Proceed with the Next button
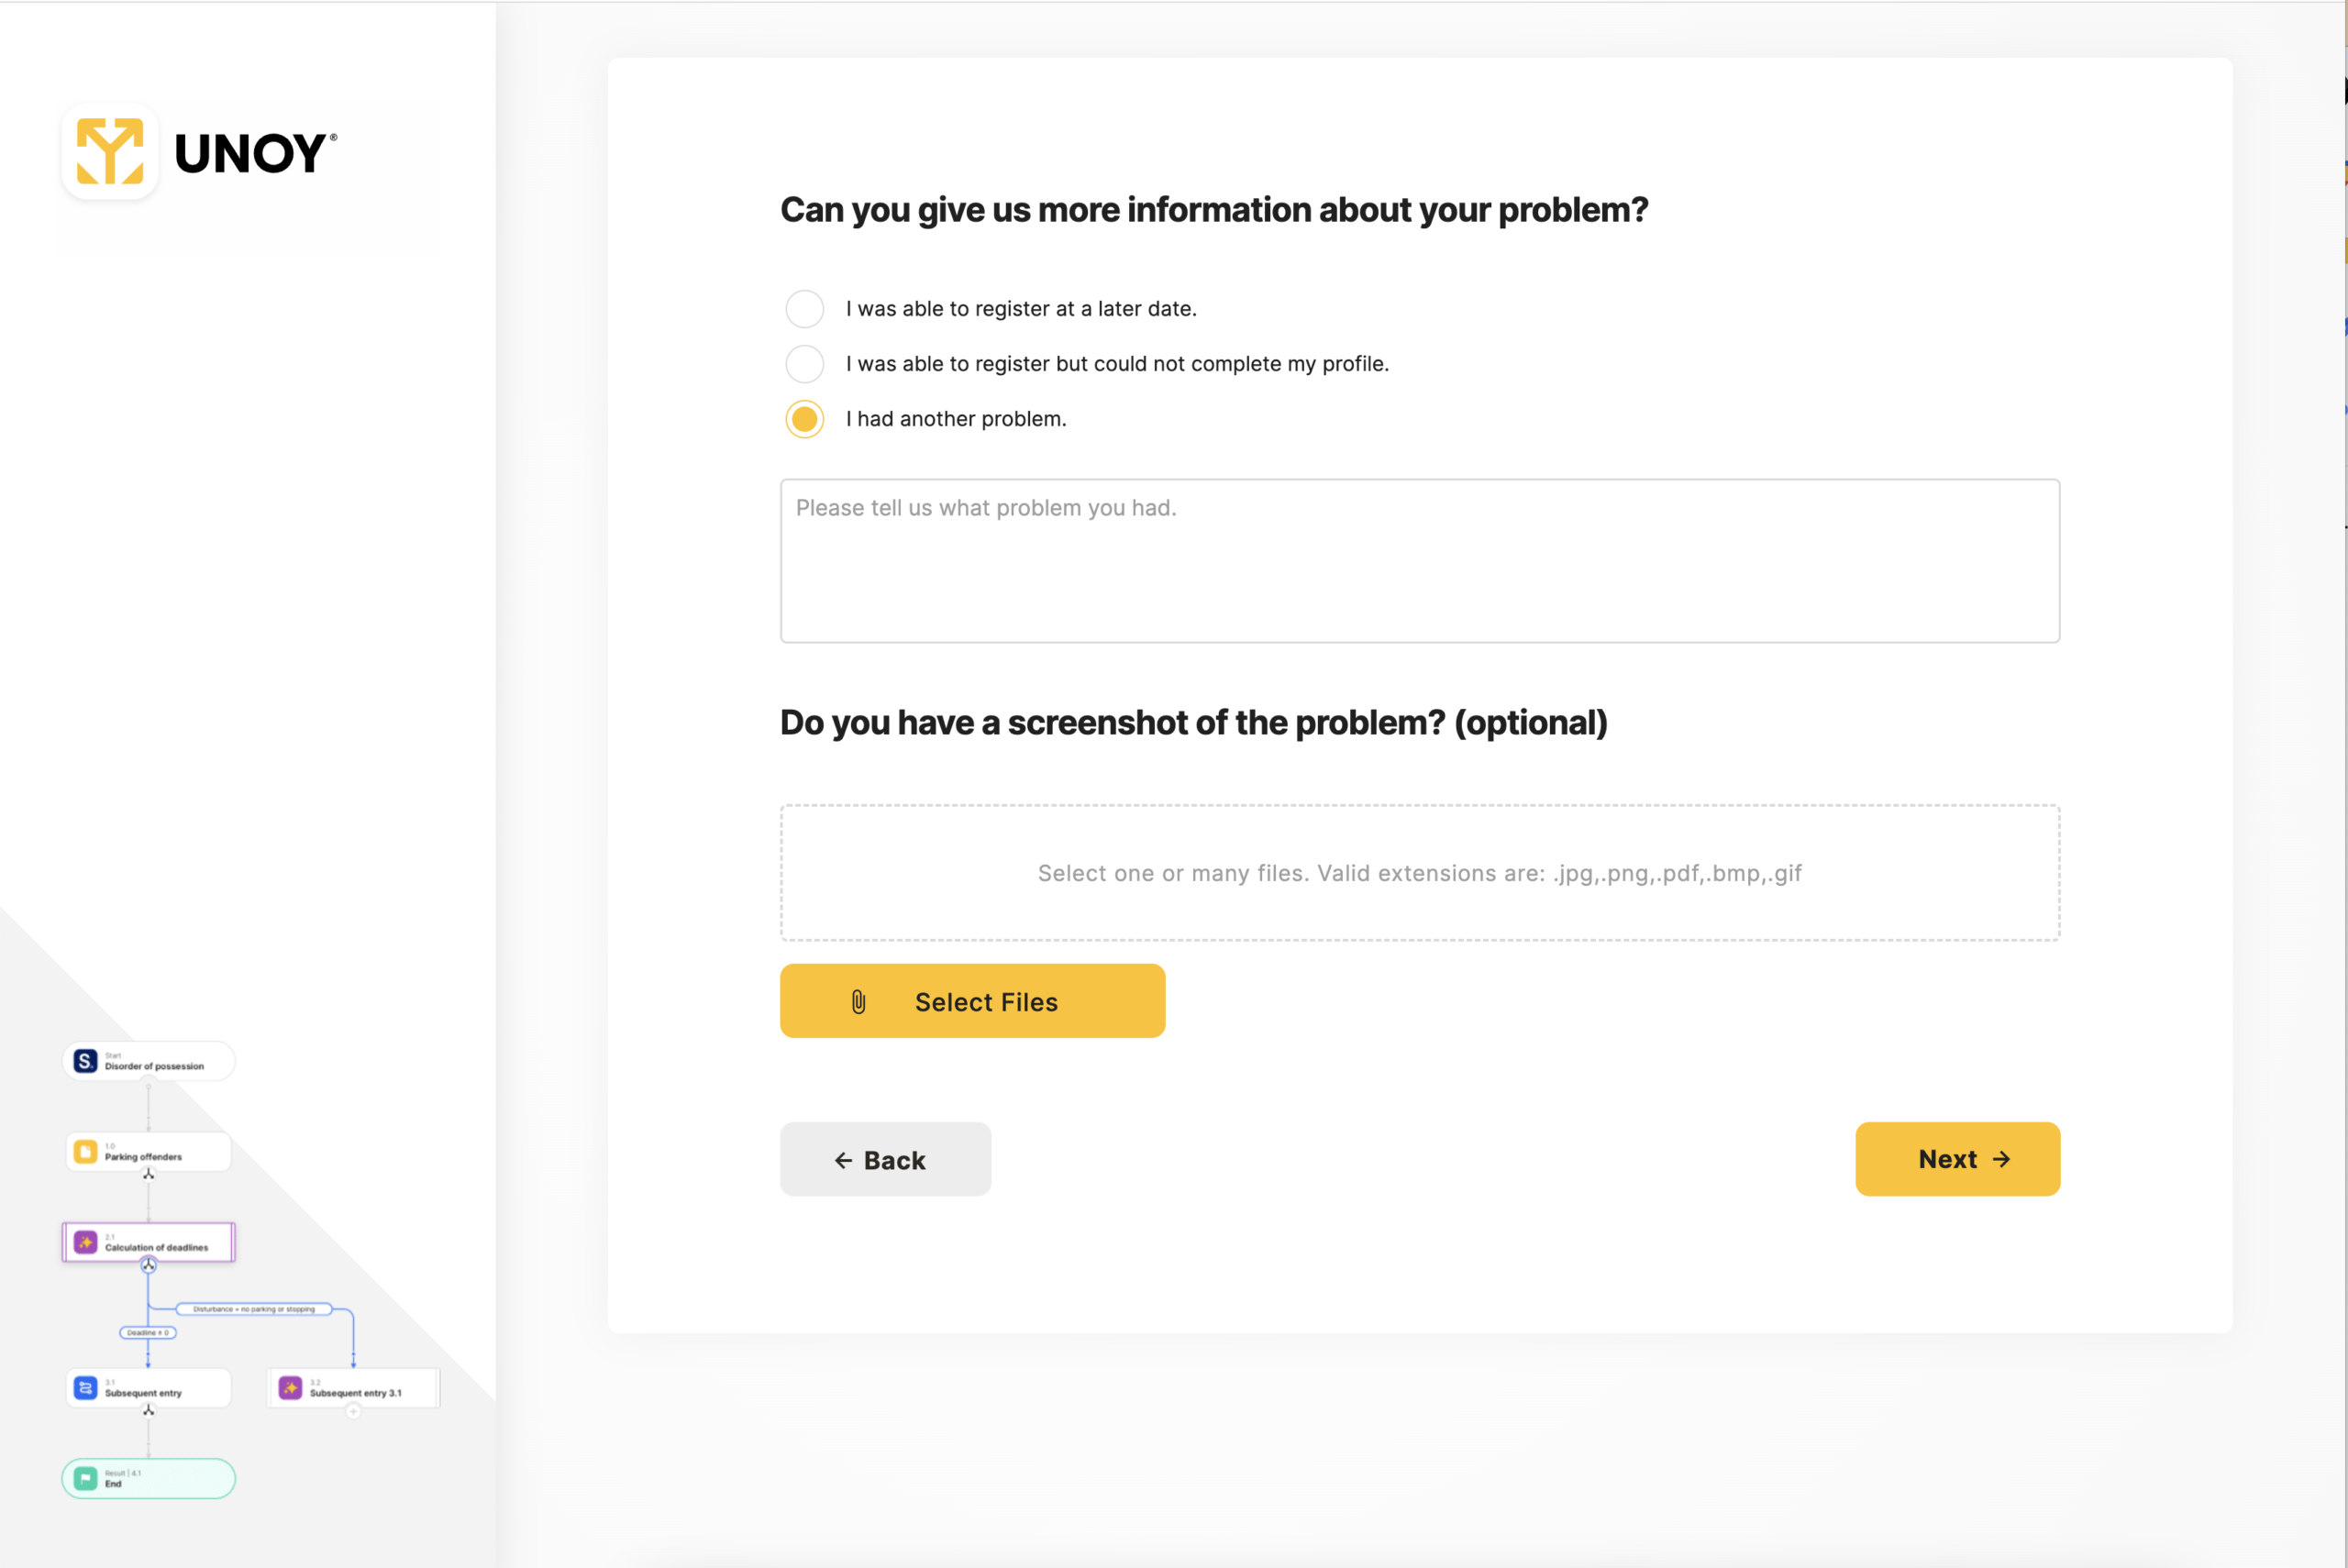This screenshot has width=2348, height=1568. pyautogui.click(x=1957, y=1159)
